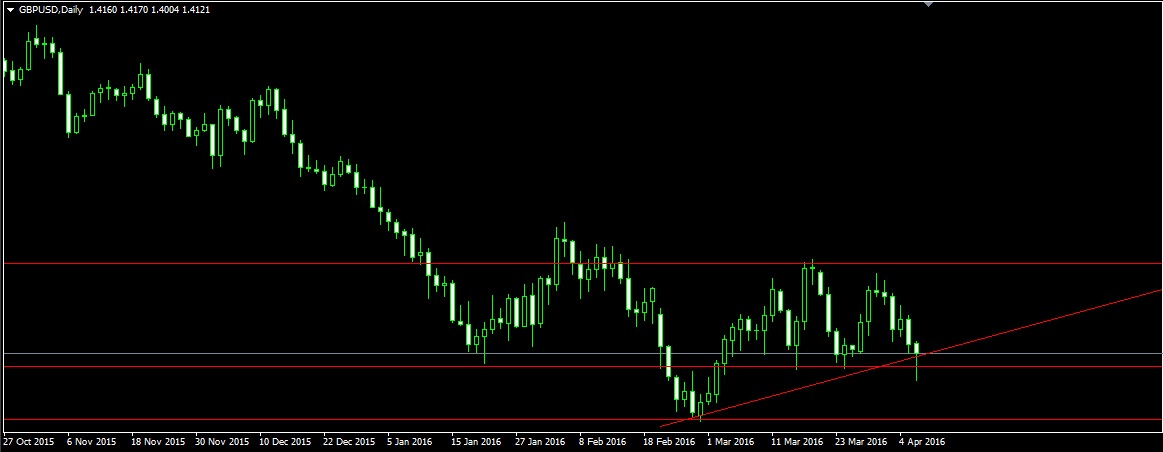Image resolution: width=1163 pixels, height=452 pixels.
Task: Click the 1 Mar 2016 date label
Action: pos(731,441)
